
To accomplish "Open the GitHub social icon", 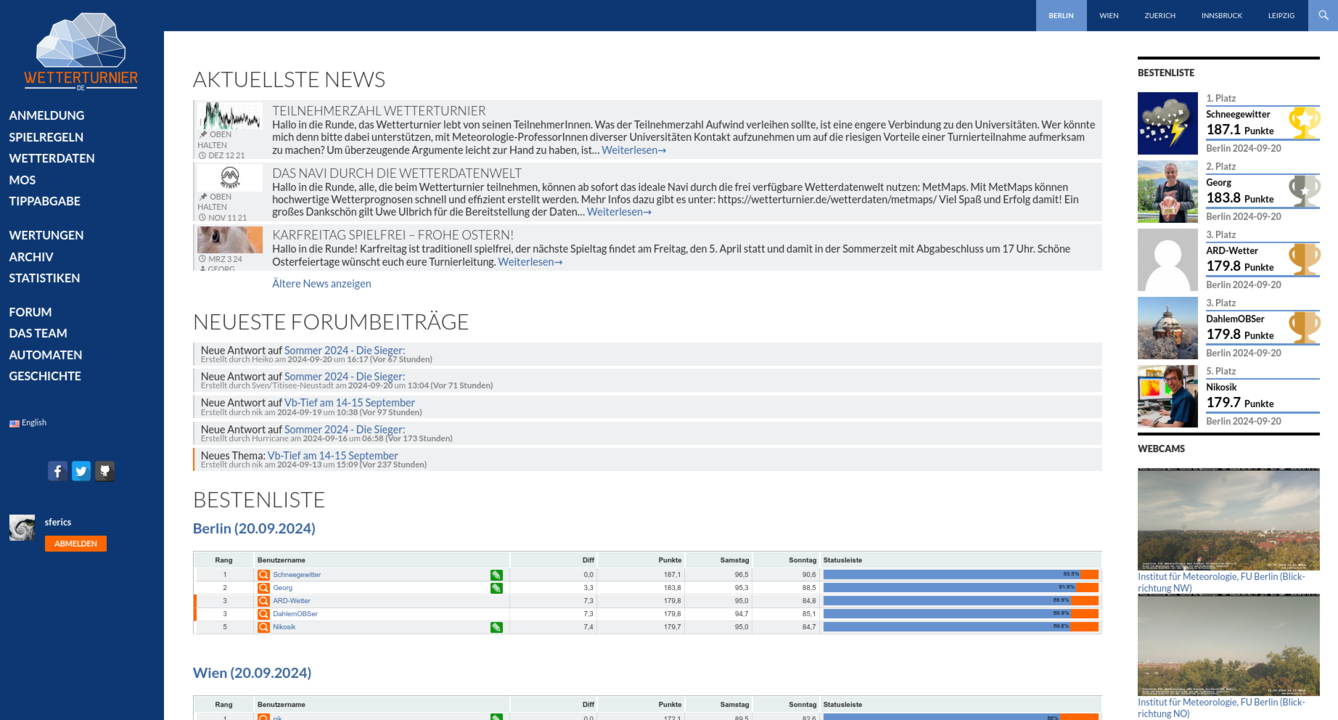I will [x=104, y=471].
